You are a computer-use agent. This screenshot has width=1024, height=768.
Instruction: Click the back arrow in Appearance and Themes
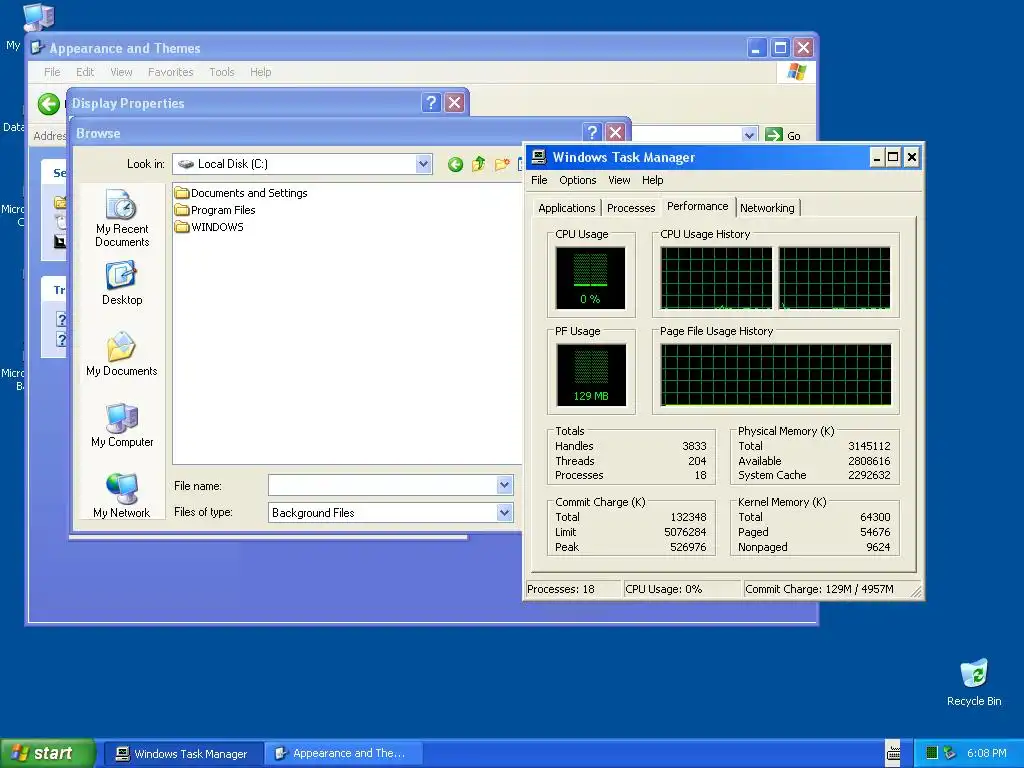pos(48,104)
